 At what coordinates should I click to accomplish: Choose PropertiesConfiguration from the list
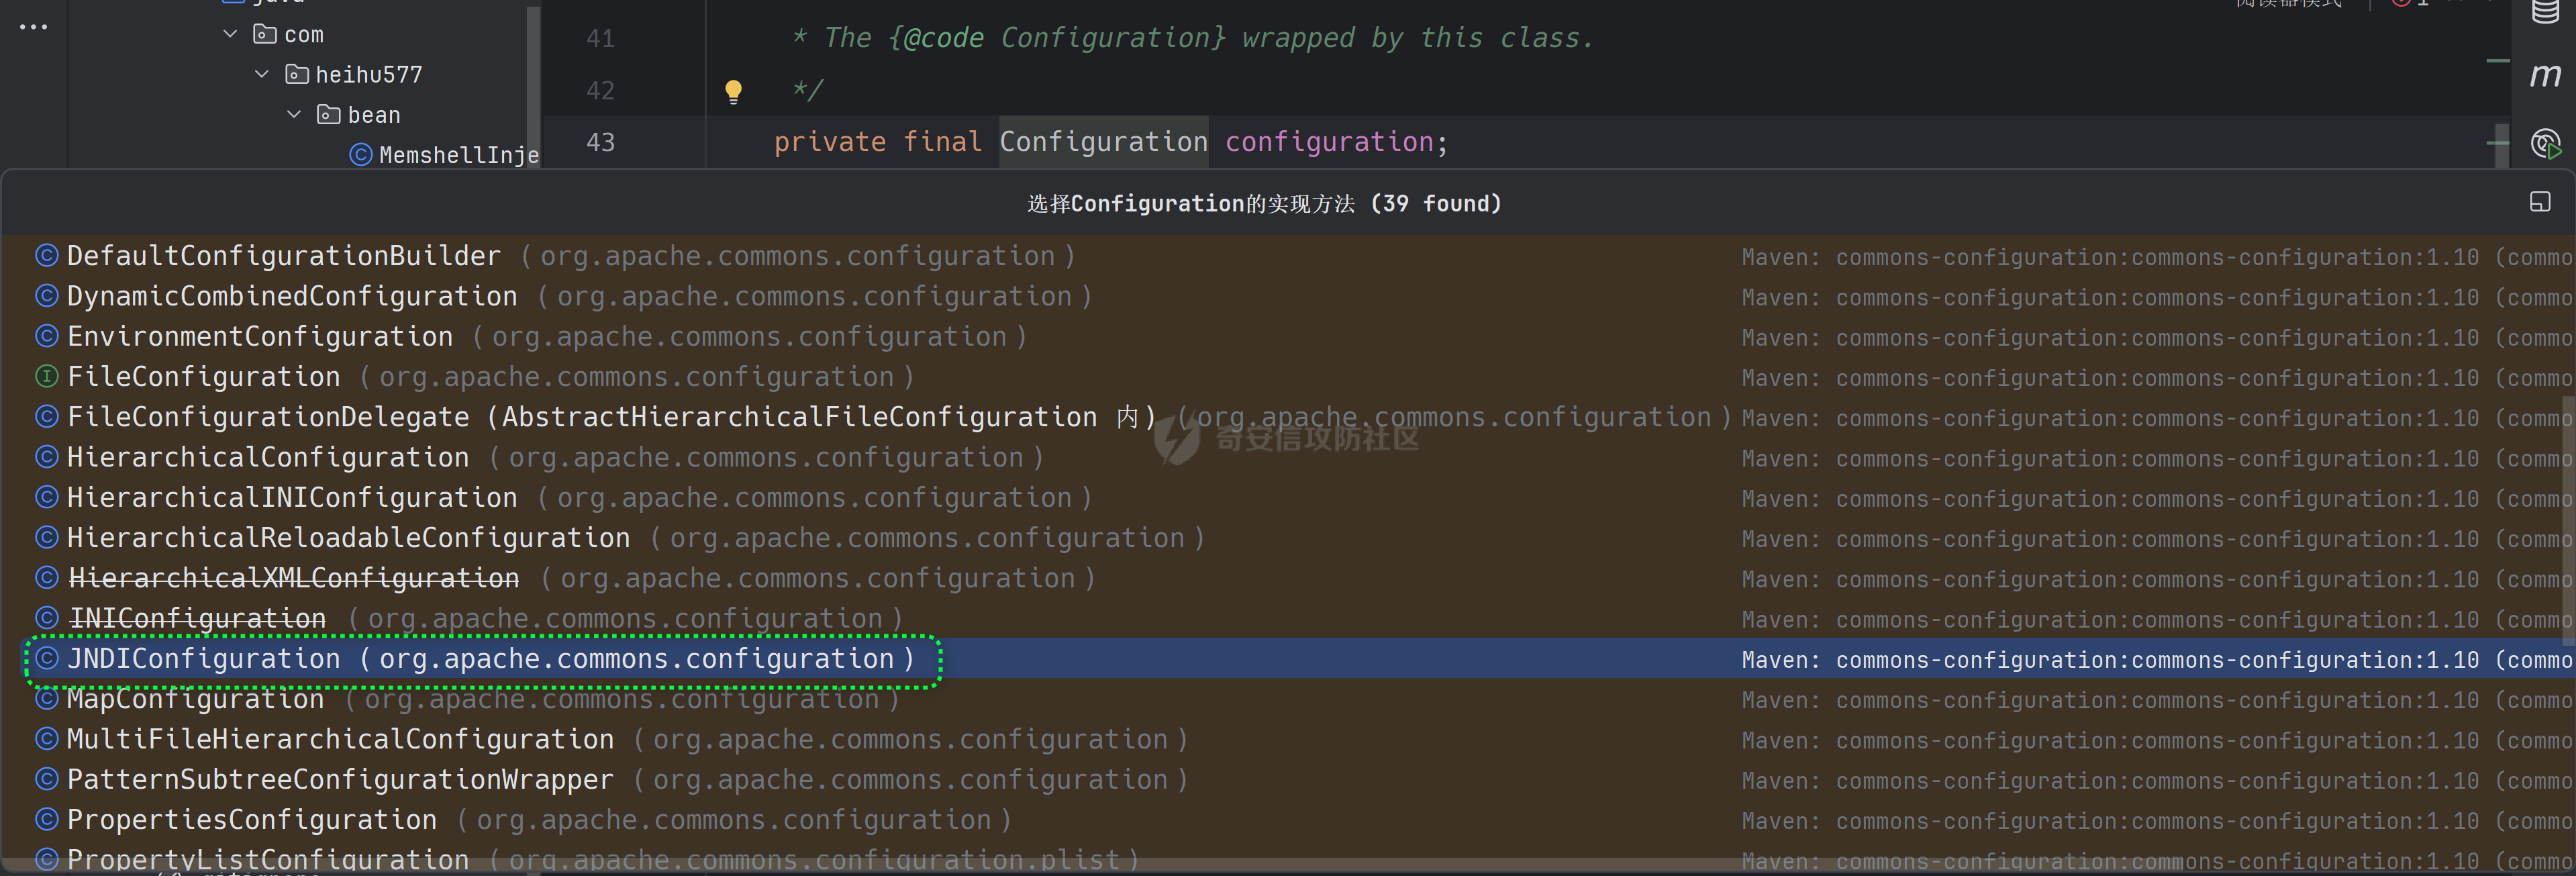(x=252, y=820)
